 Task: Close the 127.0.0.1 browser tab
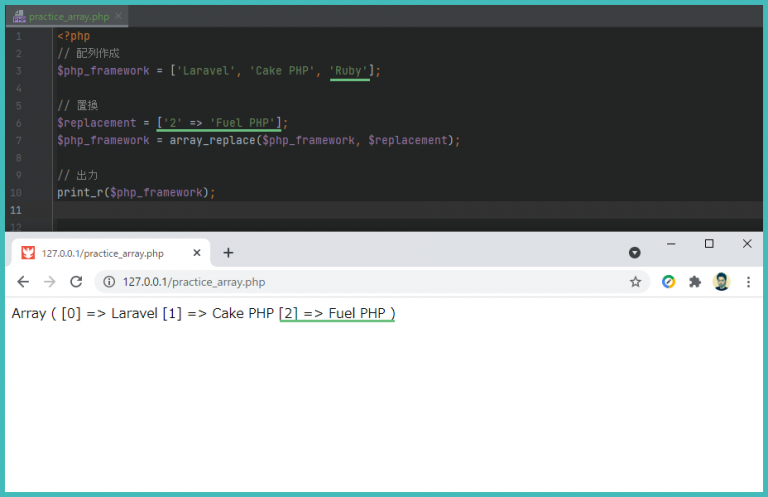coord(196,253)
